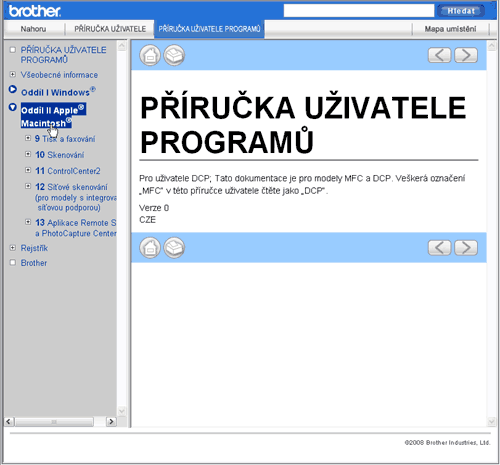Screen dimensions: 500x465
Task: Expand the 13 Aplikace Remote Setup node
Action: click(x=28, y=222)
